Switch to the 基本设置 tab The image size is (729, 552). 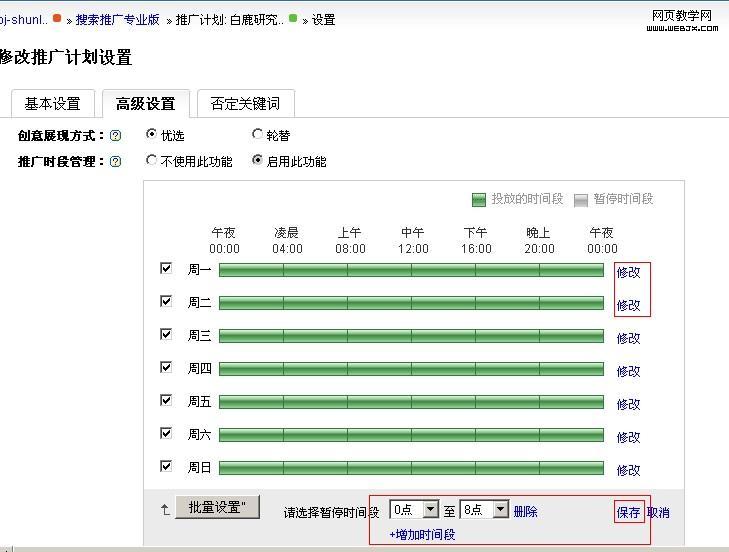(53, 103)
